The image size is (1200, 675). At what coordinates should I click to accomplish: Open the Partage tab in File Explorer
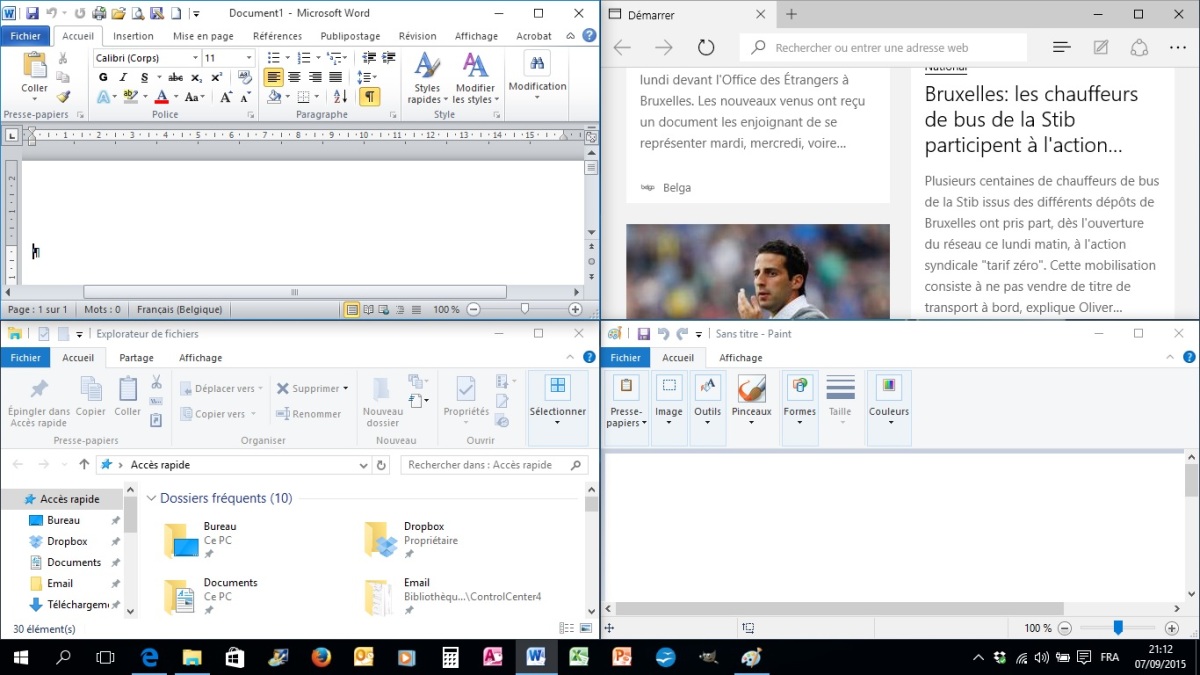136,357
